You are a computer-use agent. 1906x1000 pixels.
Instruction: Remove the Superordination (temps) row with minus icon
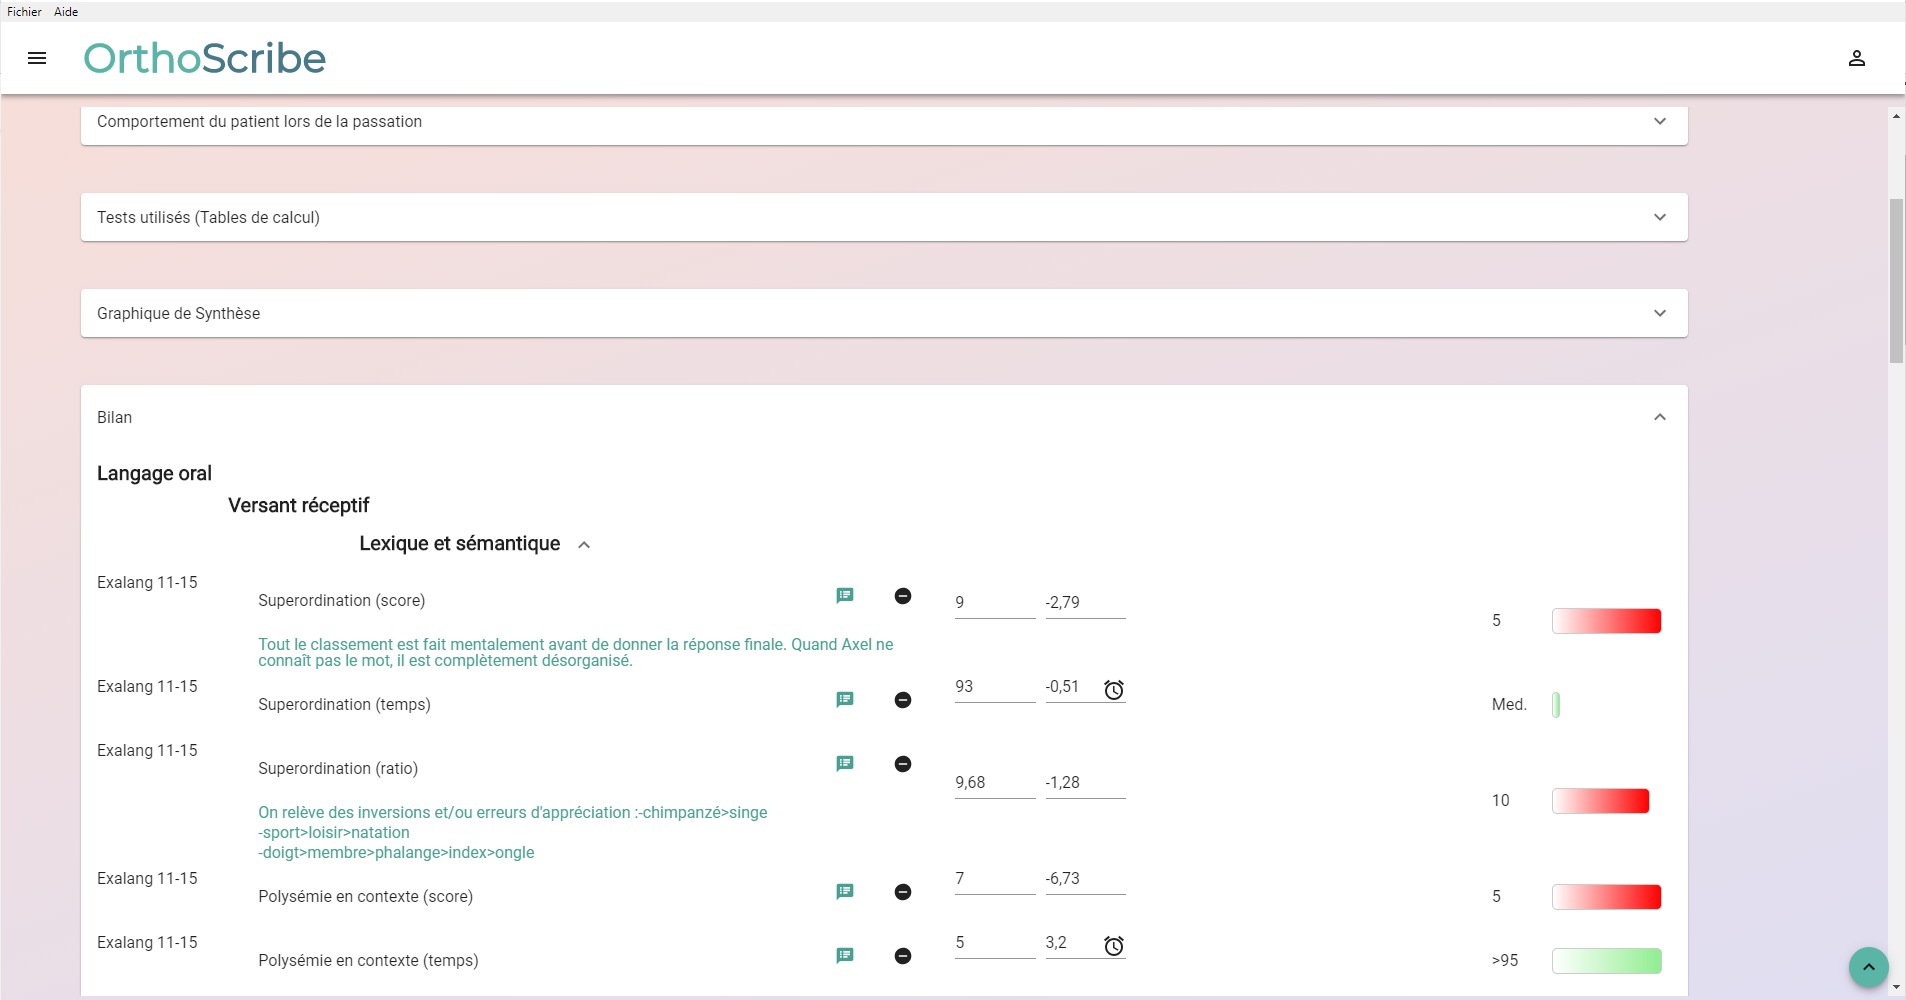(902, 700)
